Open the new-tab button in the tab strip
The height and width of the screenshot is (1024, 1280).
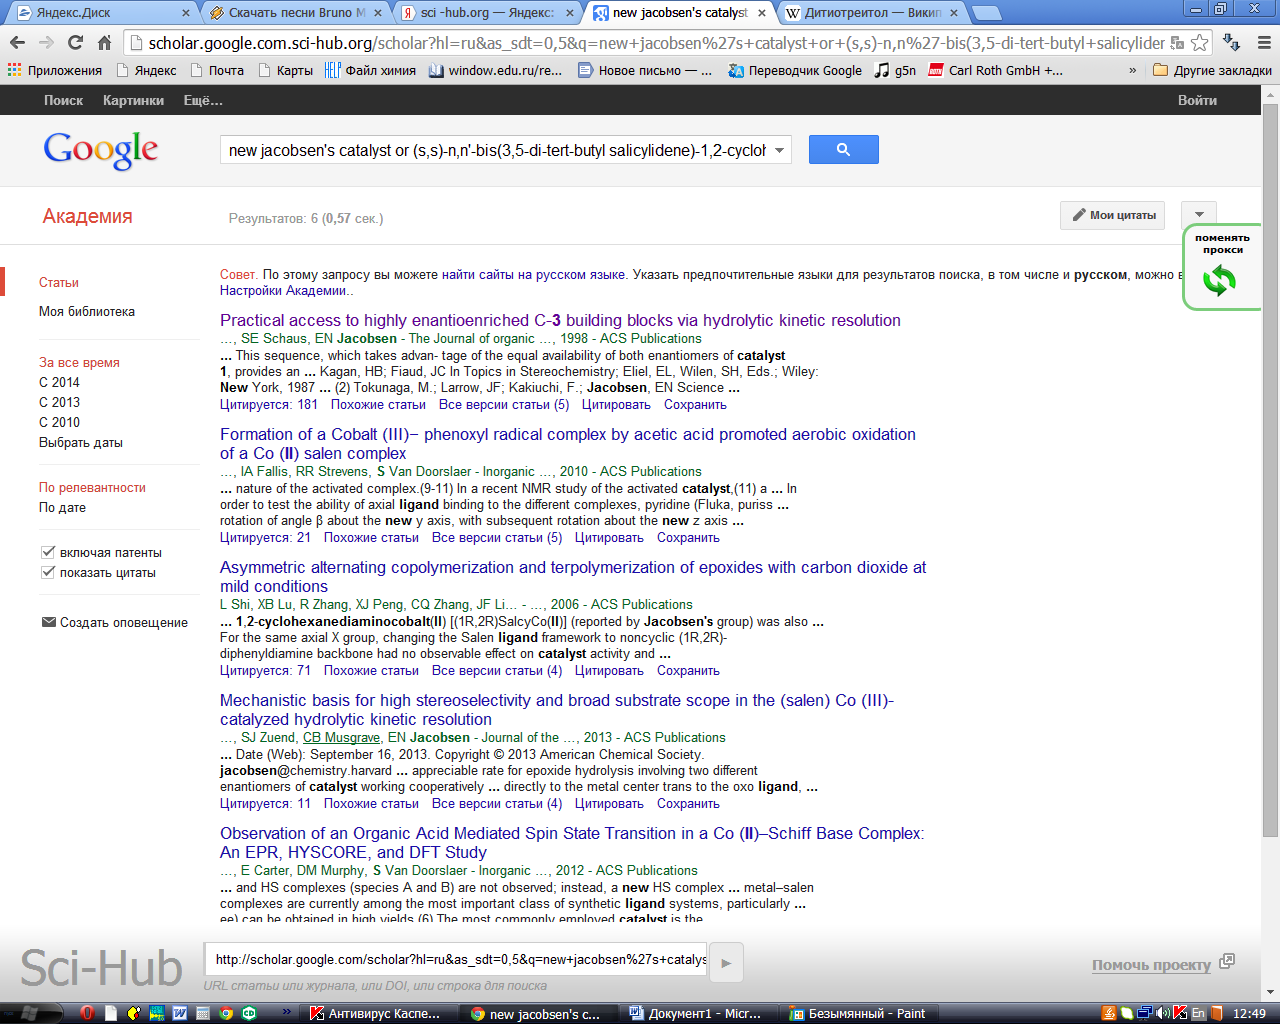point(986,13)
